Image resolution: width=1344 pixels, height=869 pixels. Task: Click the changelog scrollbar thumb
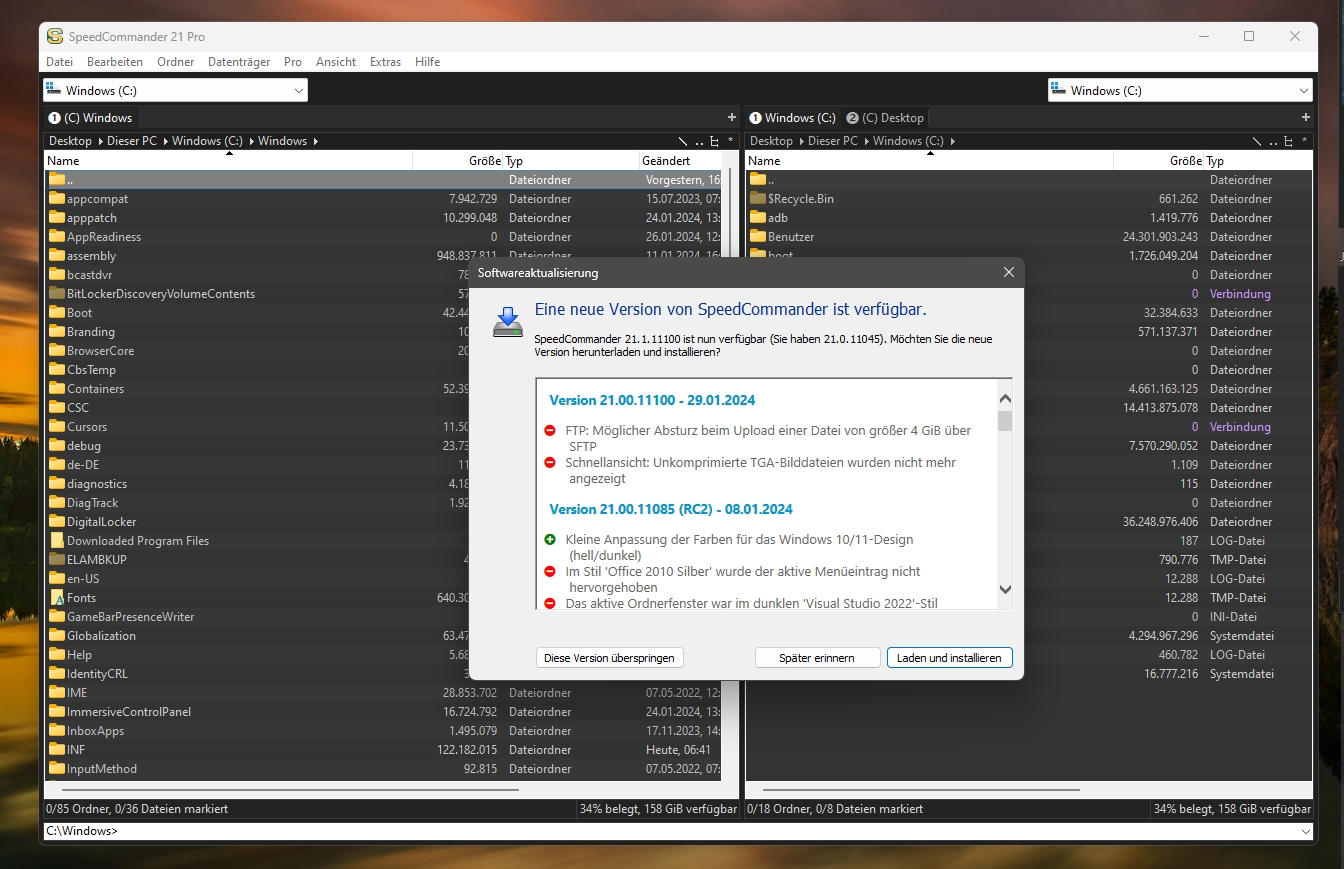(1005, 420)
